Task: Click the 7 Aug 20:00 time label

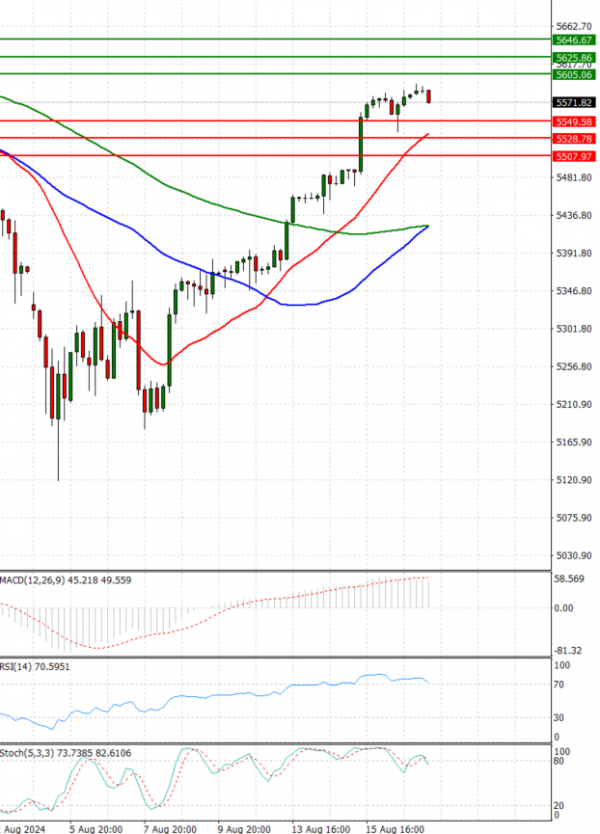Action: click(170, 829)
